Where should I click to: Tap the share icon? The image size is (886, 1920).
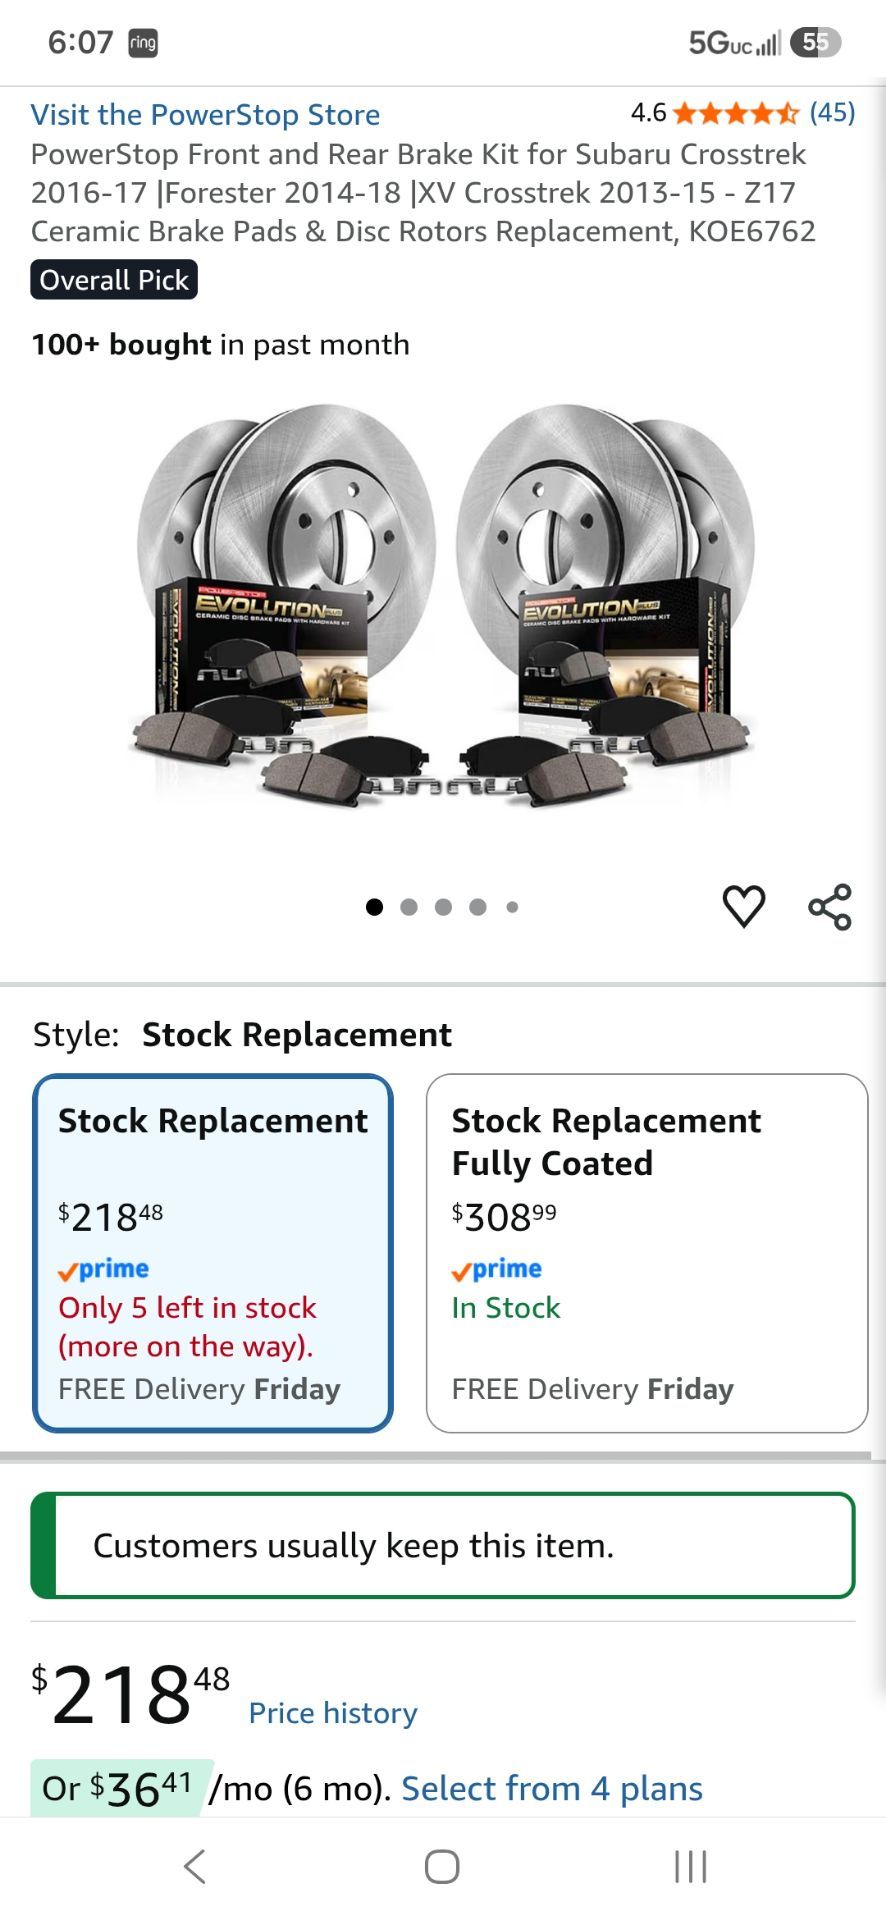(830, 907)
